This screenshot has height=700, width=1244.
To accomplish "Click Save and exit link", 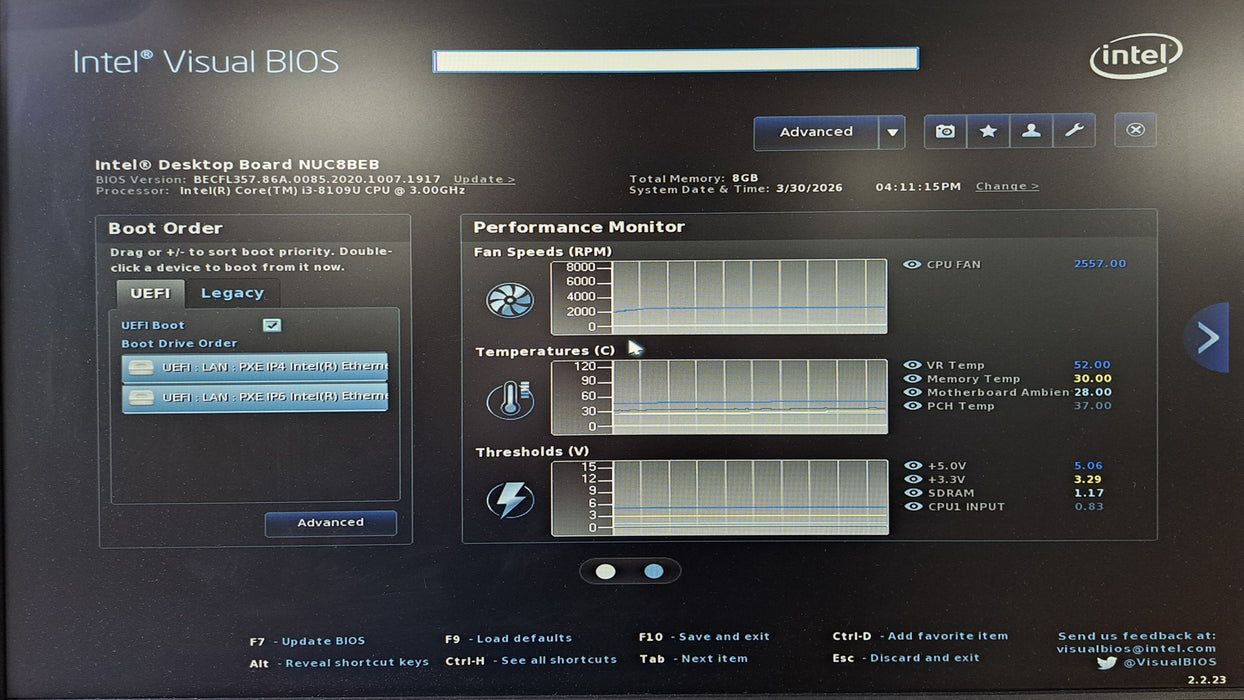I will click(x=724, y=636).
